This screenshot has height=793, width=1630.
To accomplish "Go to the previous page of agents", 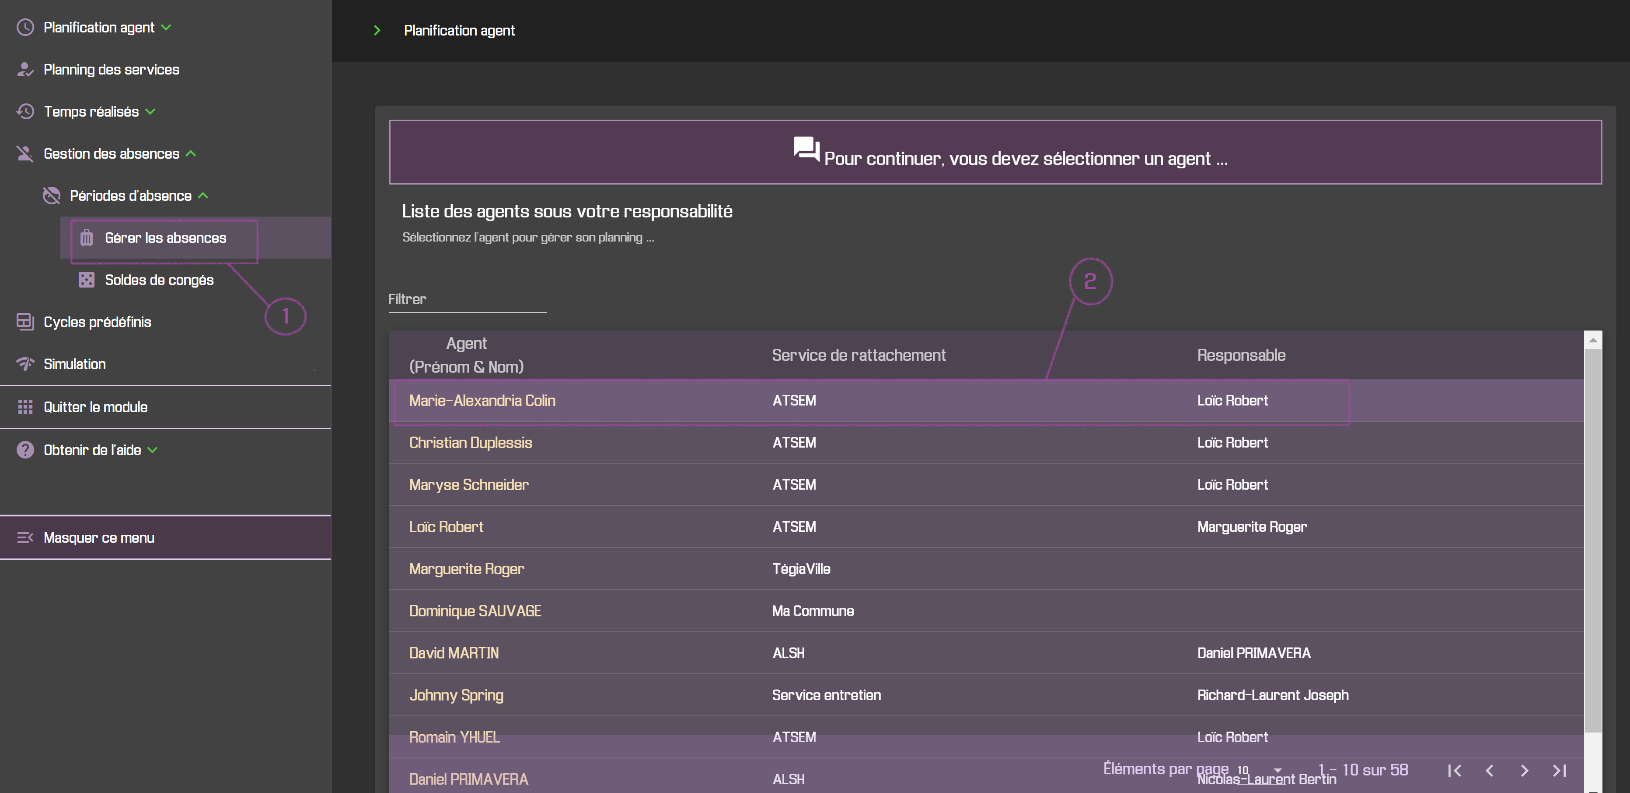I will point(1490,770).
